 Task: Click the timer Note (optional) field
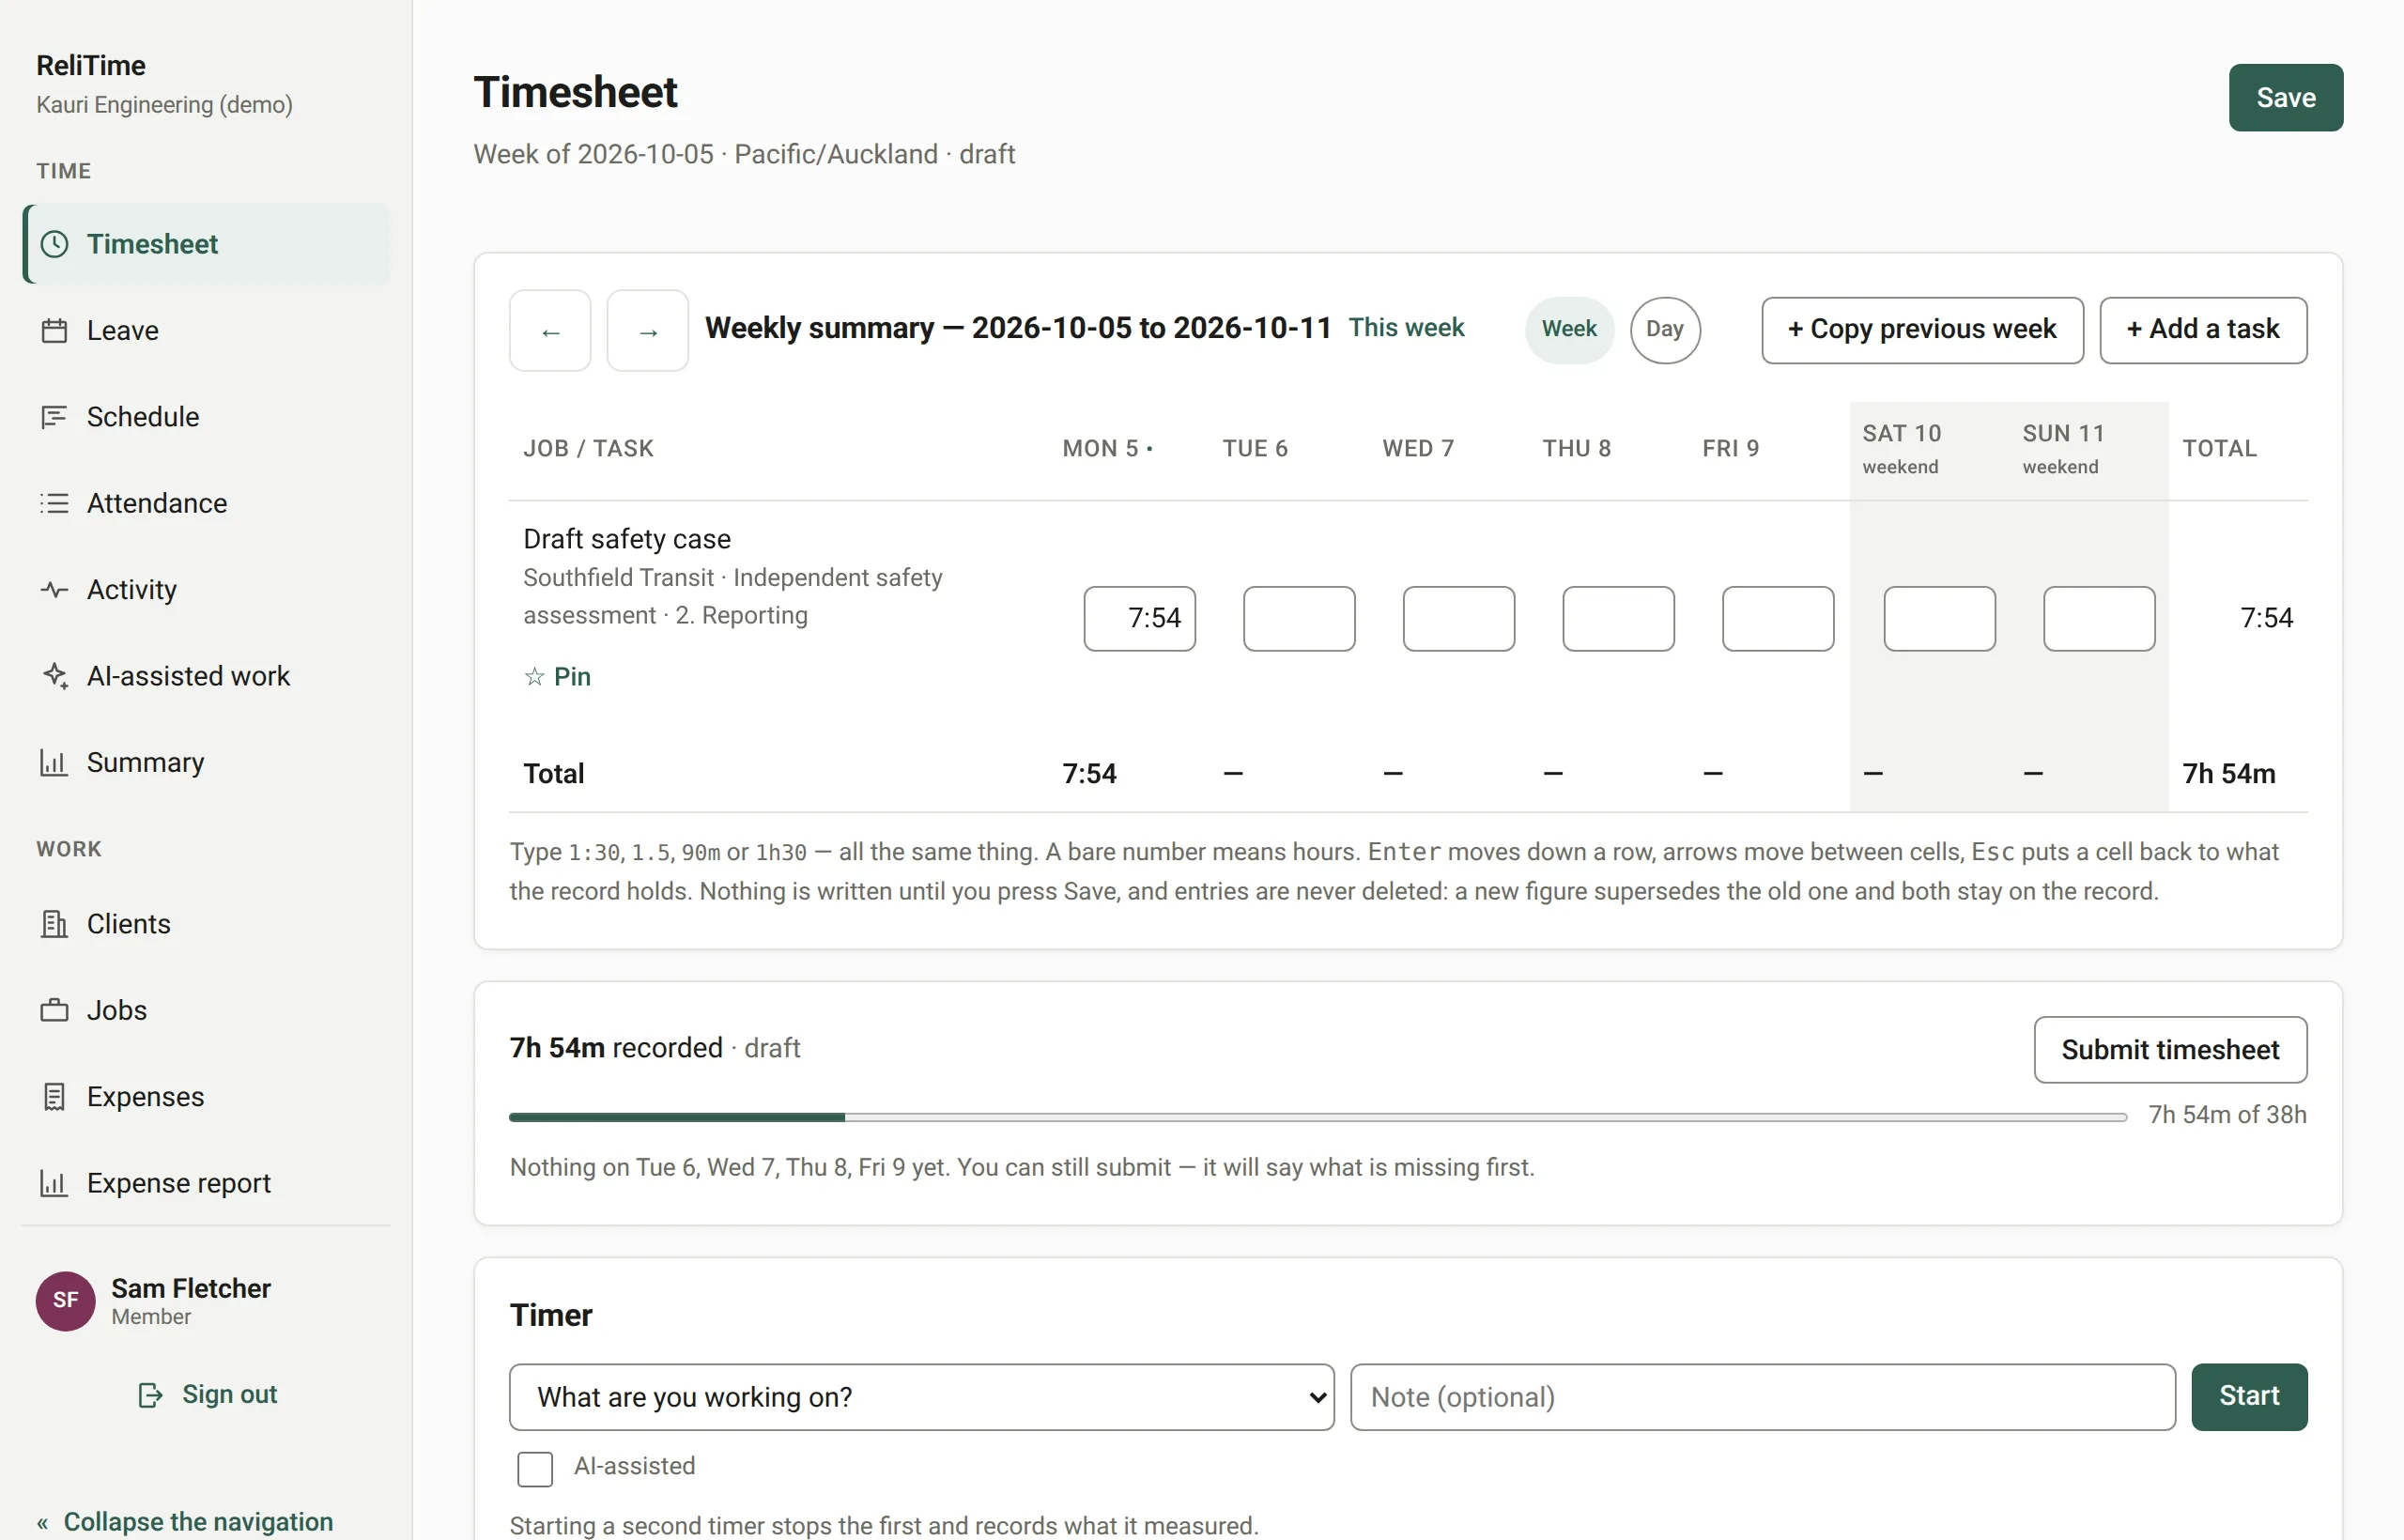coord(1763,1397)
